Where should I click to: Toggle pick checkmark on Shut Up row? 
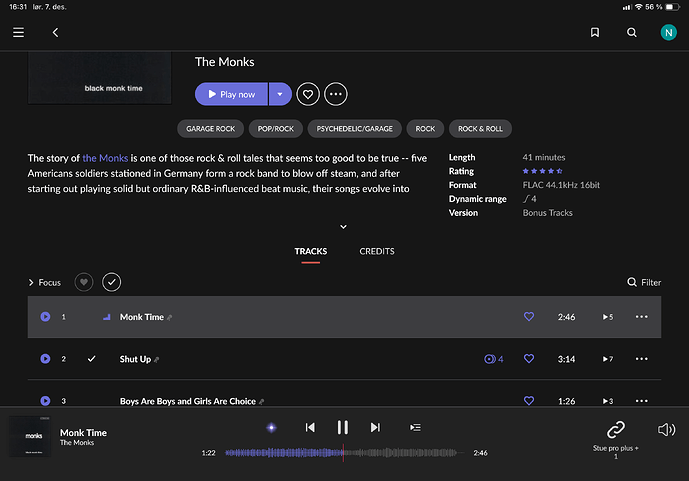91,359
